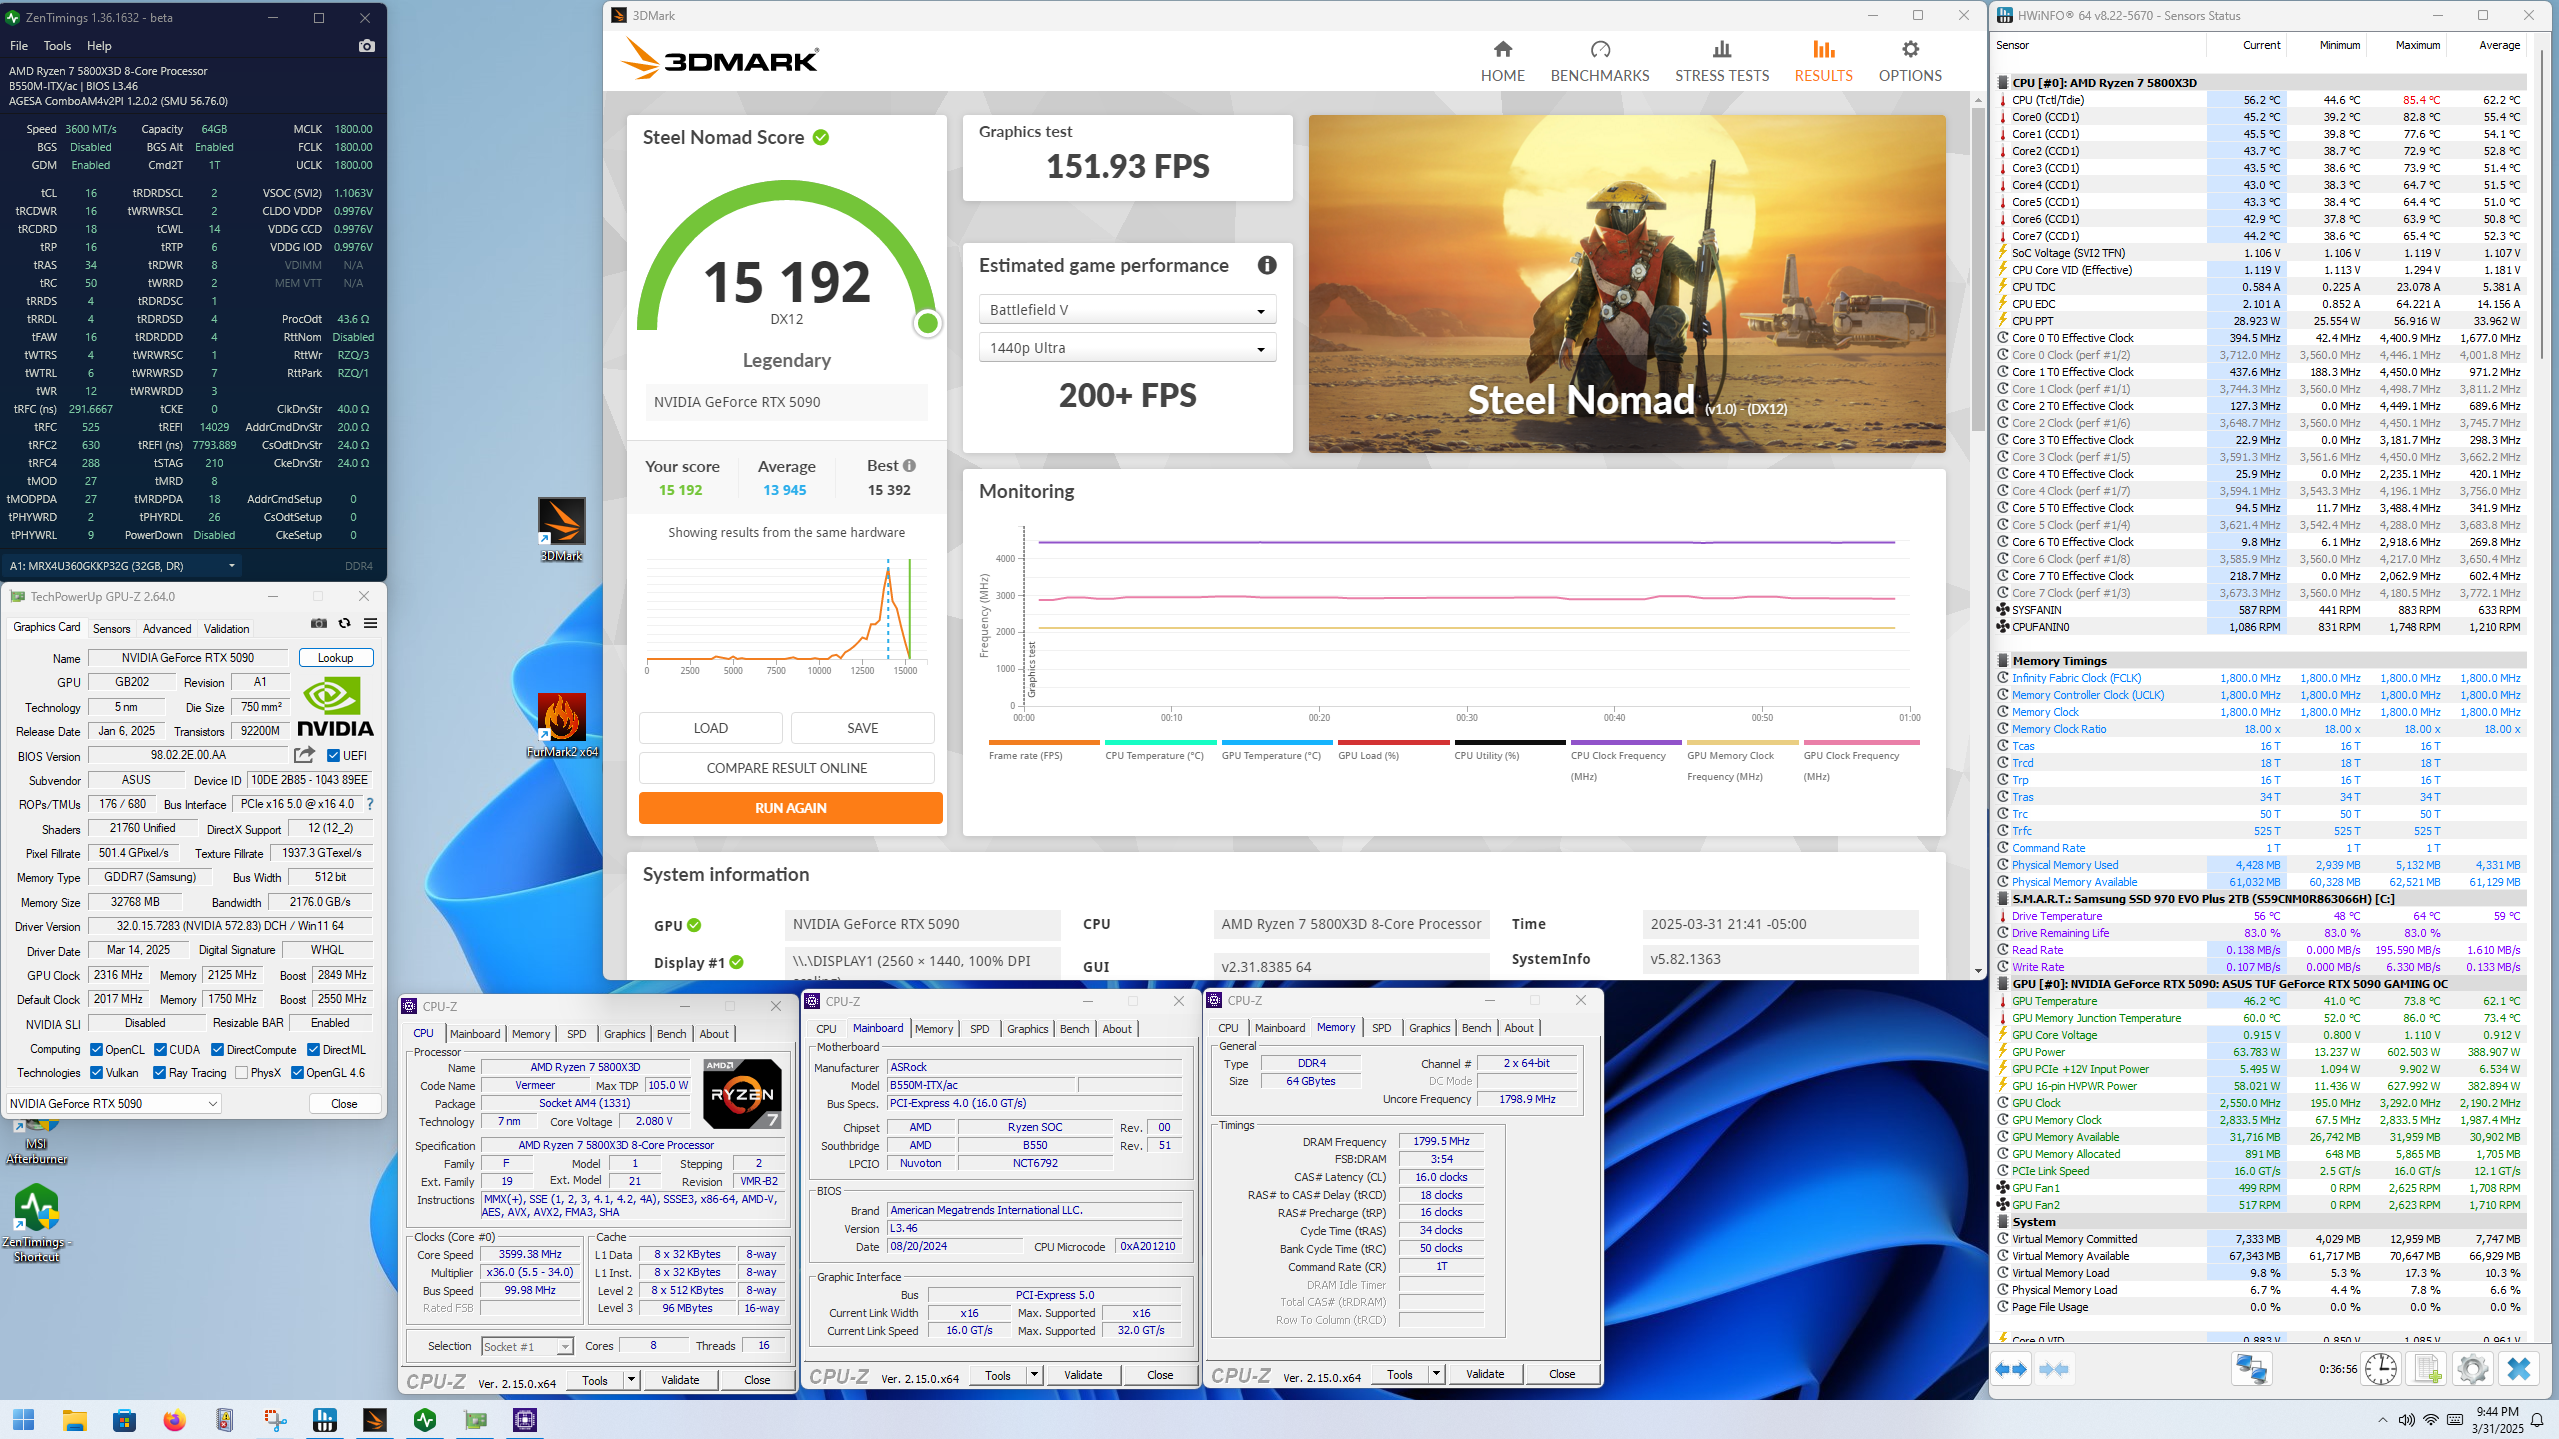Open Battlefield V game dropdown

pos(1127,310)
